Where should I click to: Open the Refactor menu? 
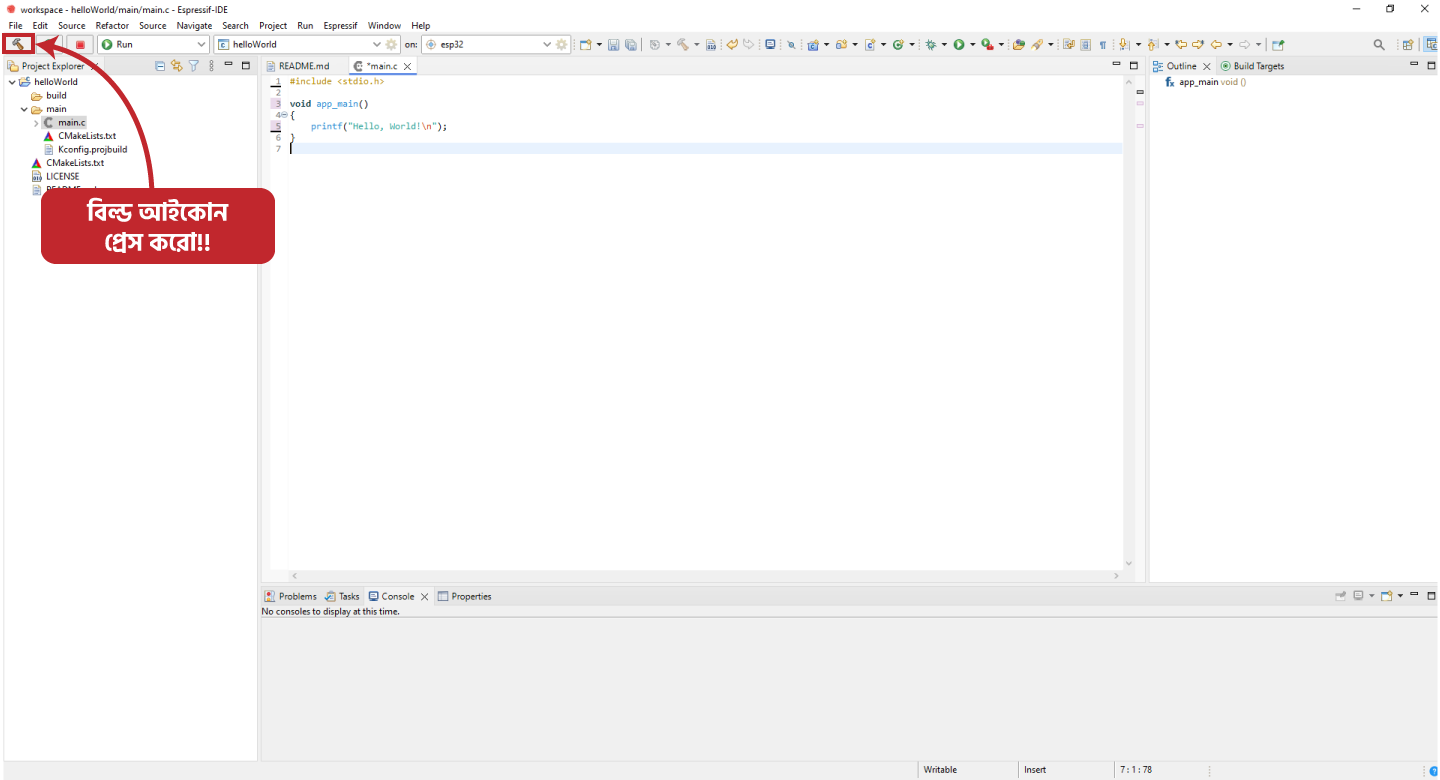tap(112, 26)
